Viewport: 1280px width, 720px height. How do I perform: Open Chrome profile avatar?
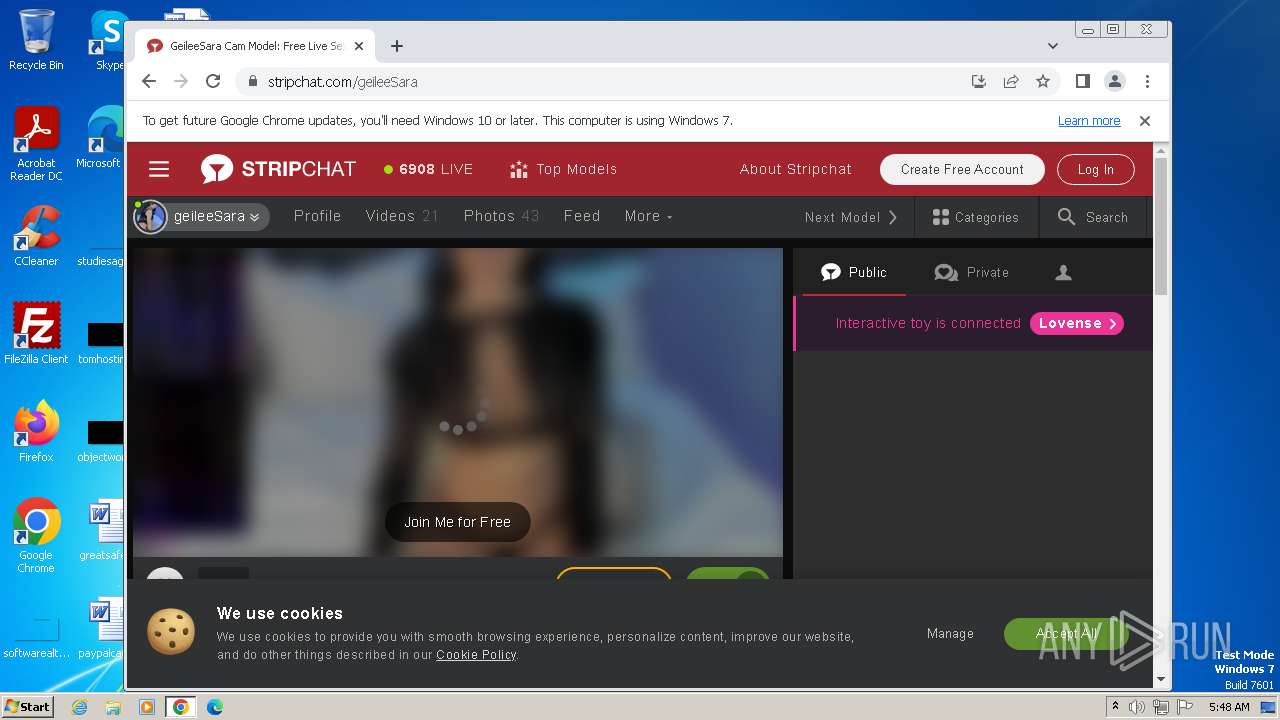pos(1114,81)
